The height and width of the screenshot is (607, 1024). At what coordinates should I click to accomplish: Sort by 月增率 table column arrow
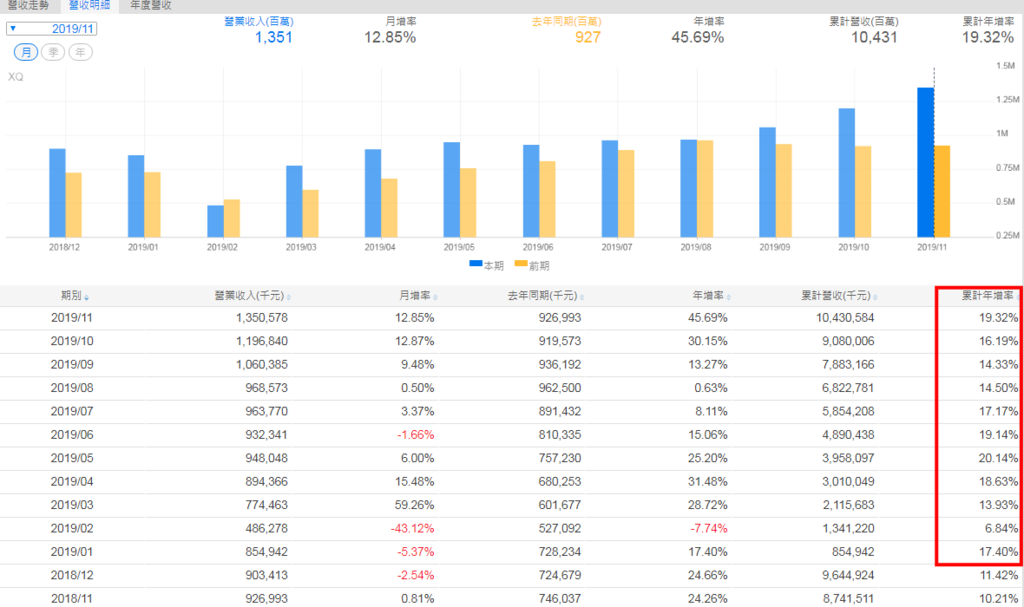(436, 298)
